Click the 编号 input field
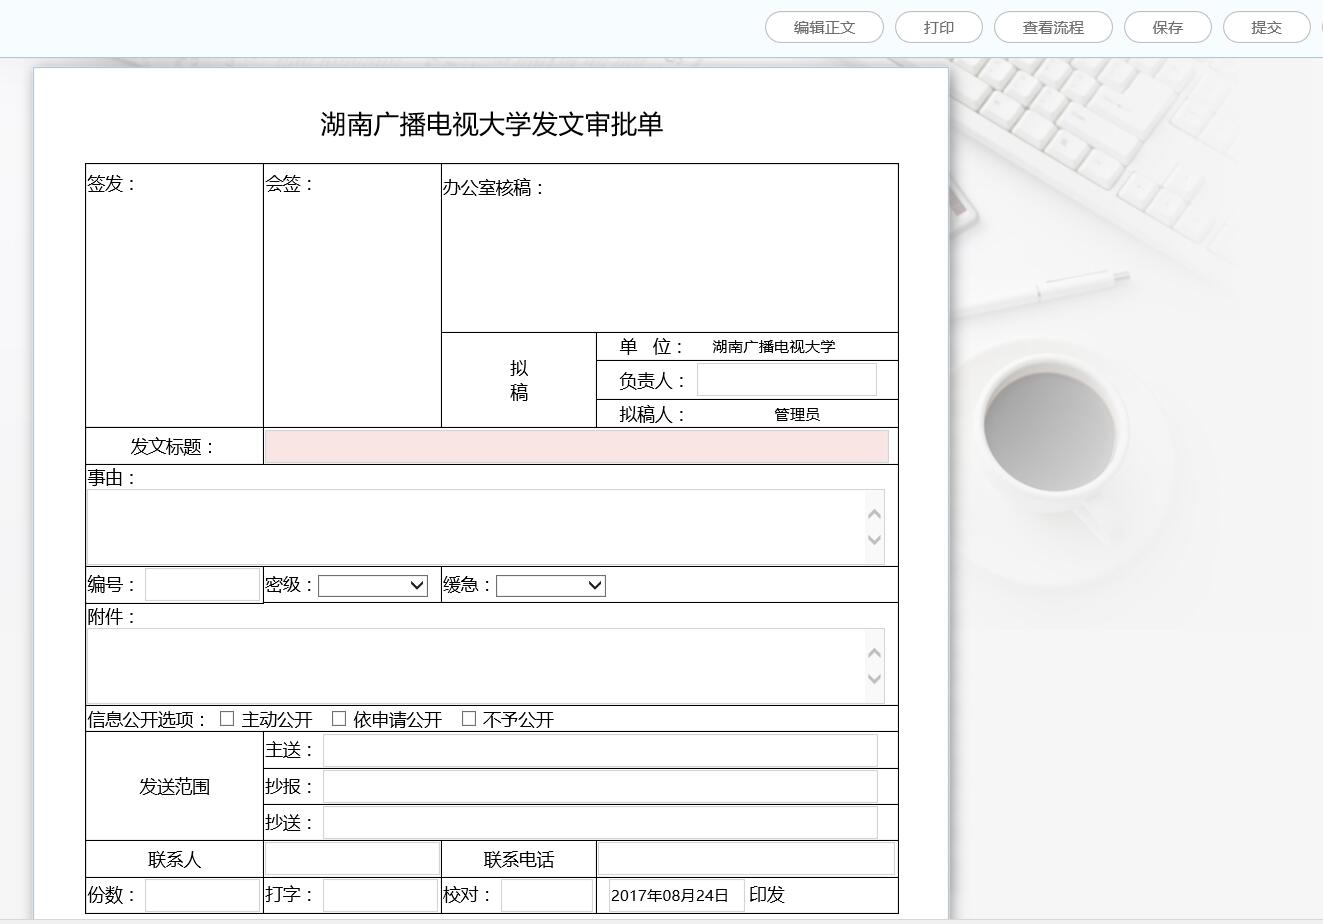The height and width of the screenshot is (924, 1323). click(202, 584)
